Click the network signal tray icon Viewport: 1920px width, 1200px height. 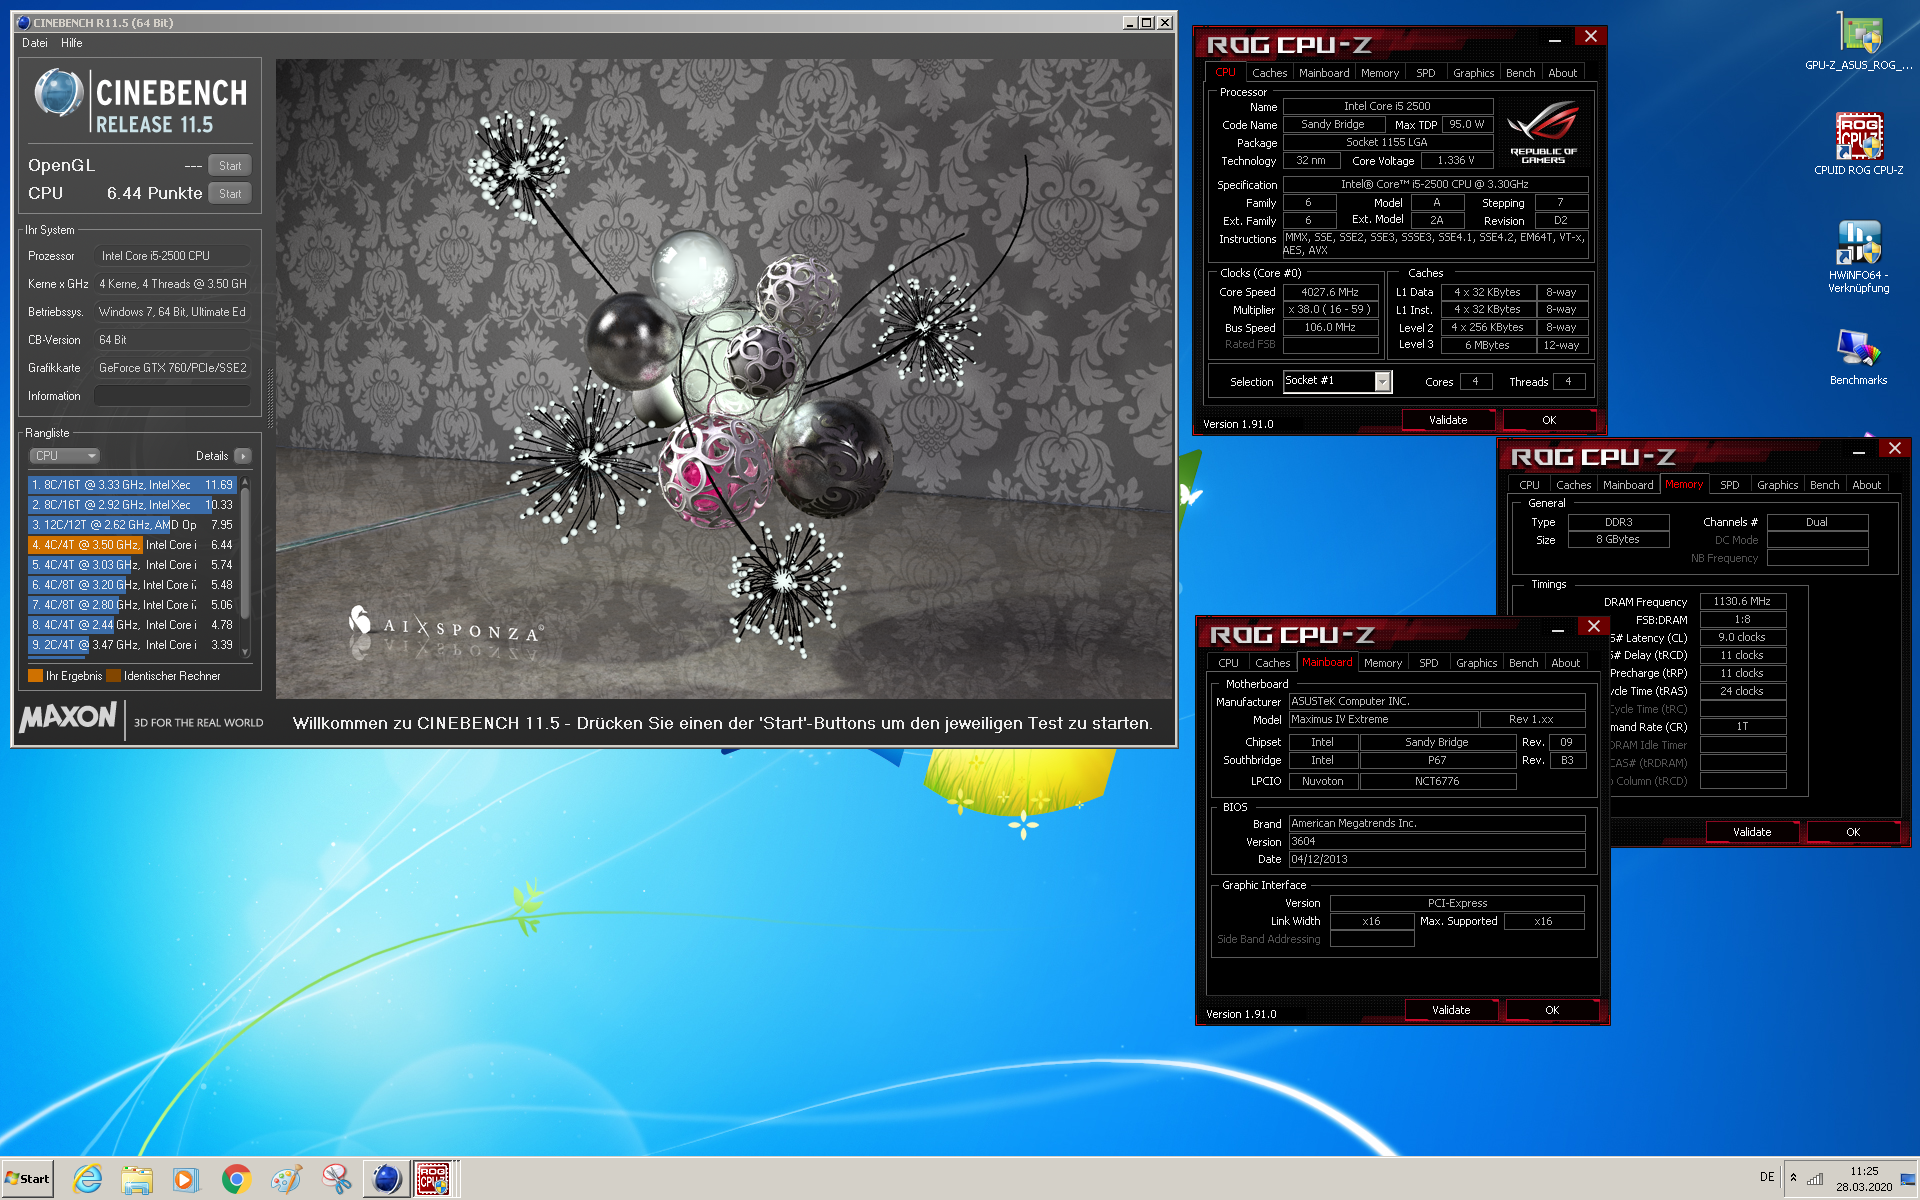pyautogui.click(x=1815, y=1179)
